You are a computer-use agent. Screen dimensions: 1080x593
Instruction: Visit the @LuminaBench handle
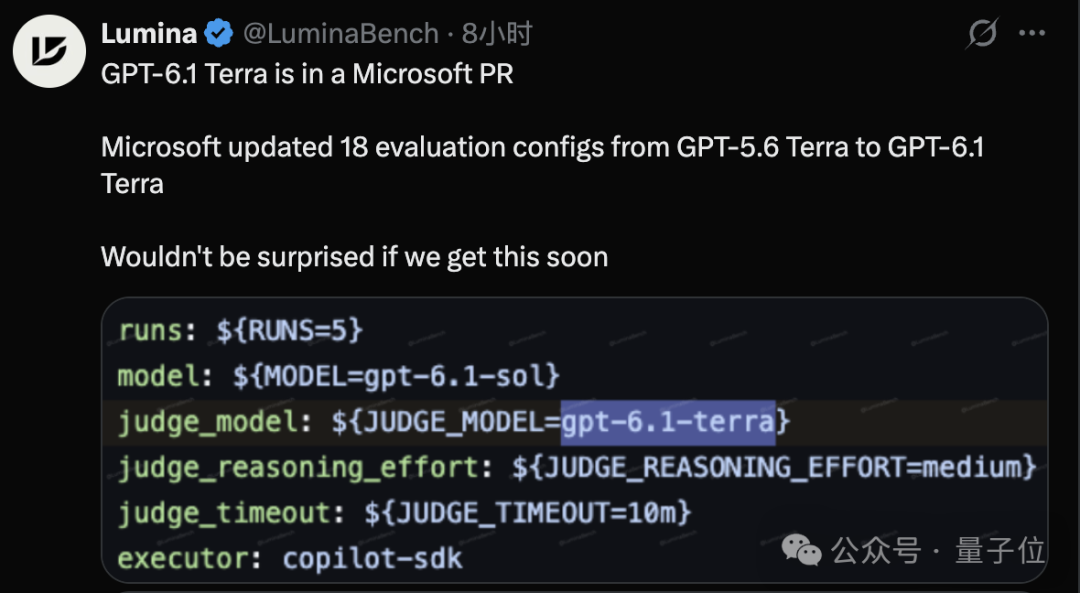(x=341, y=33)
